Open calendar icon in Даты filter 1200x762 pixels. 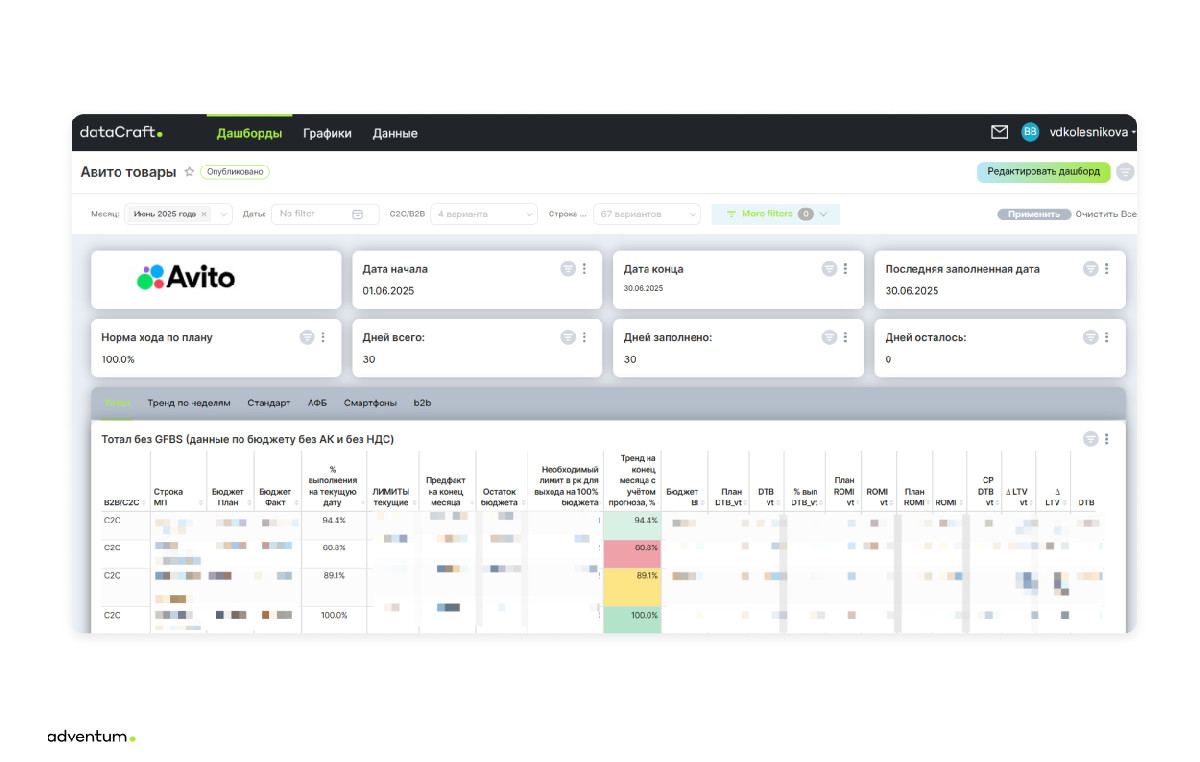point(358,214)
